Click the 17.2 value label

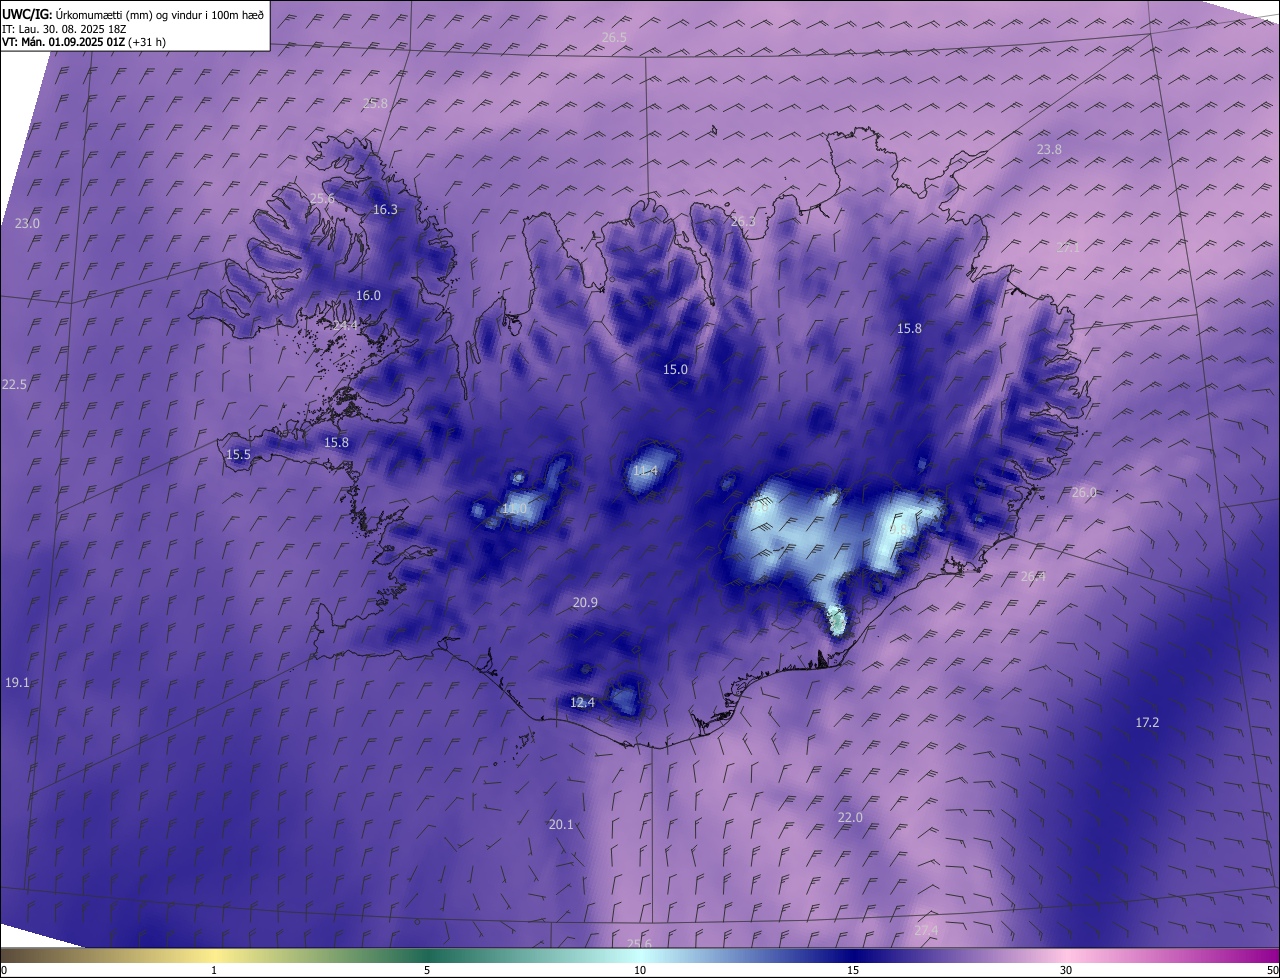(x=1147, y=721)
